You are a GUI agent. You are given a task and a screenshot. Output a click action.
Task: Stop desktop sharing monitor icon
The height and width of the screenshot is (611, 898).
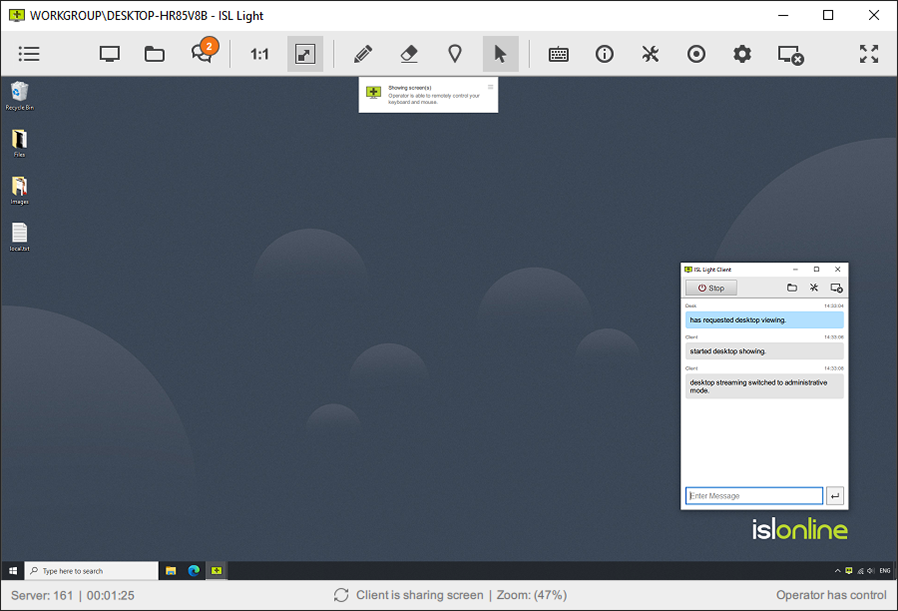pos(790,54)
